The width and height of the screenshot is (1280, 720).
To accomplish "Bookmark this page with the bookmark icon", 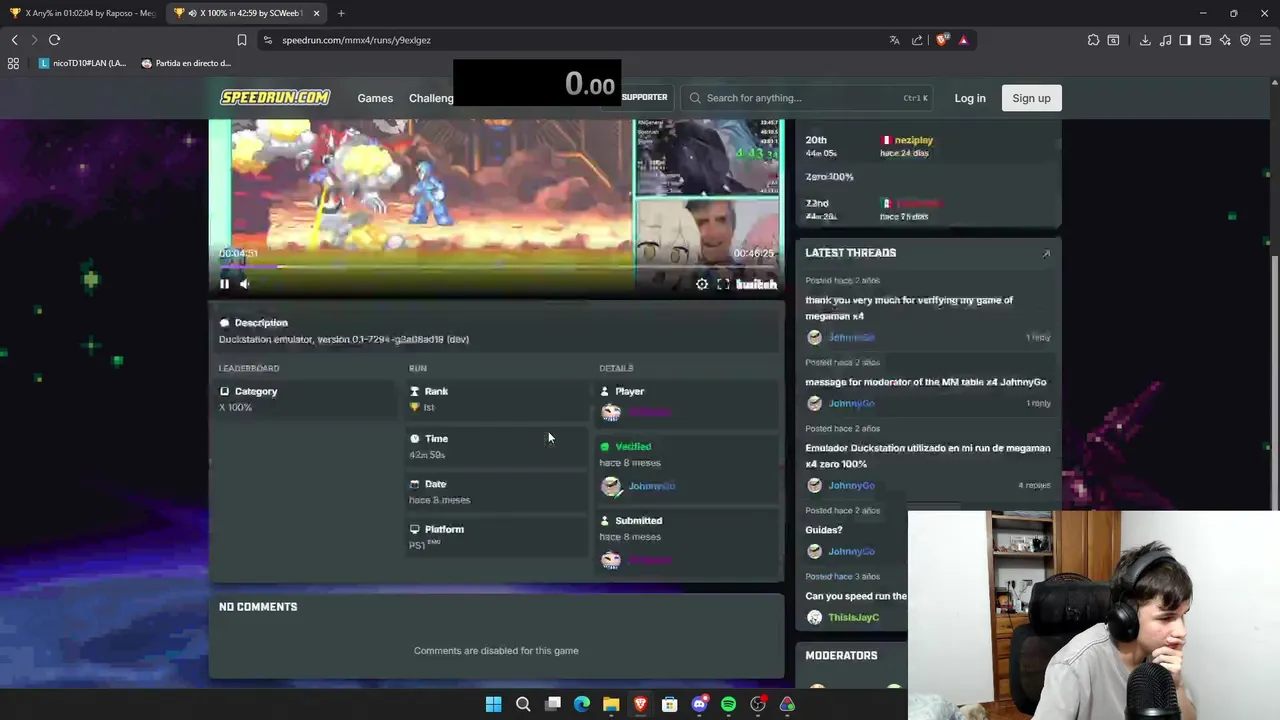I will point(241,40).
